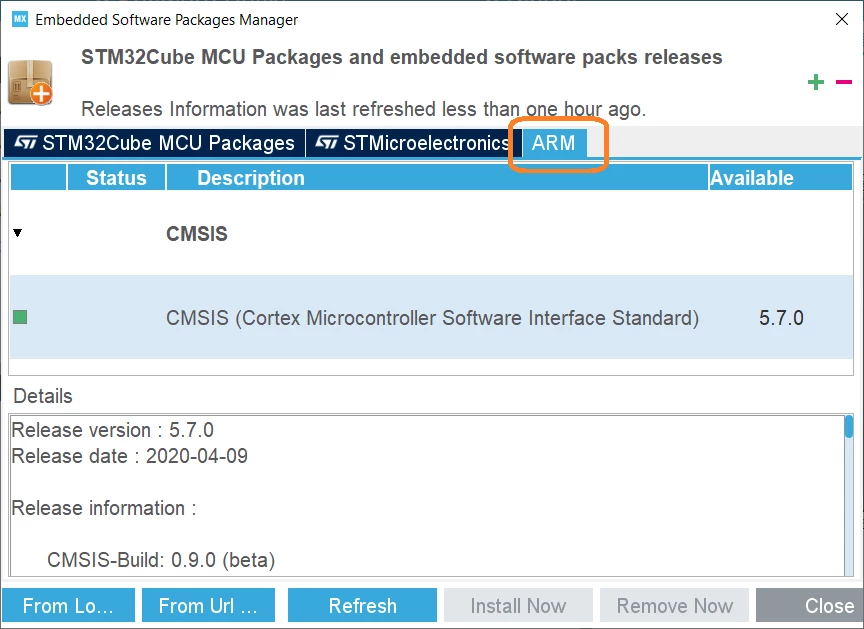The image size is (864, 629).
Task: Click the magenta minus collapse-all icon
Action: [x=844, y=82]
